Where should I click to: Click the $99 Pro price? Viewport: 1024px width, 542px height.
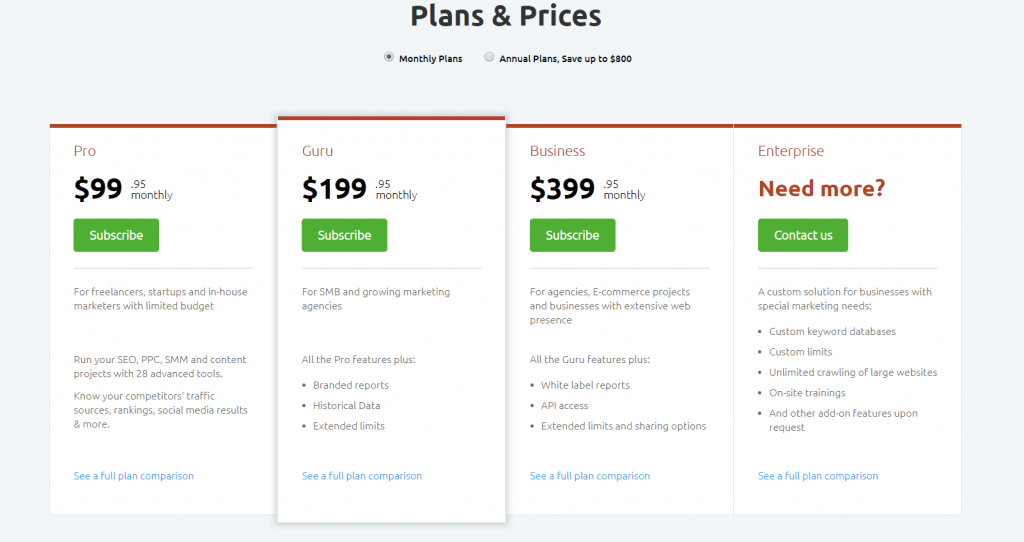(98, 189)
